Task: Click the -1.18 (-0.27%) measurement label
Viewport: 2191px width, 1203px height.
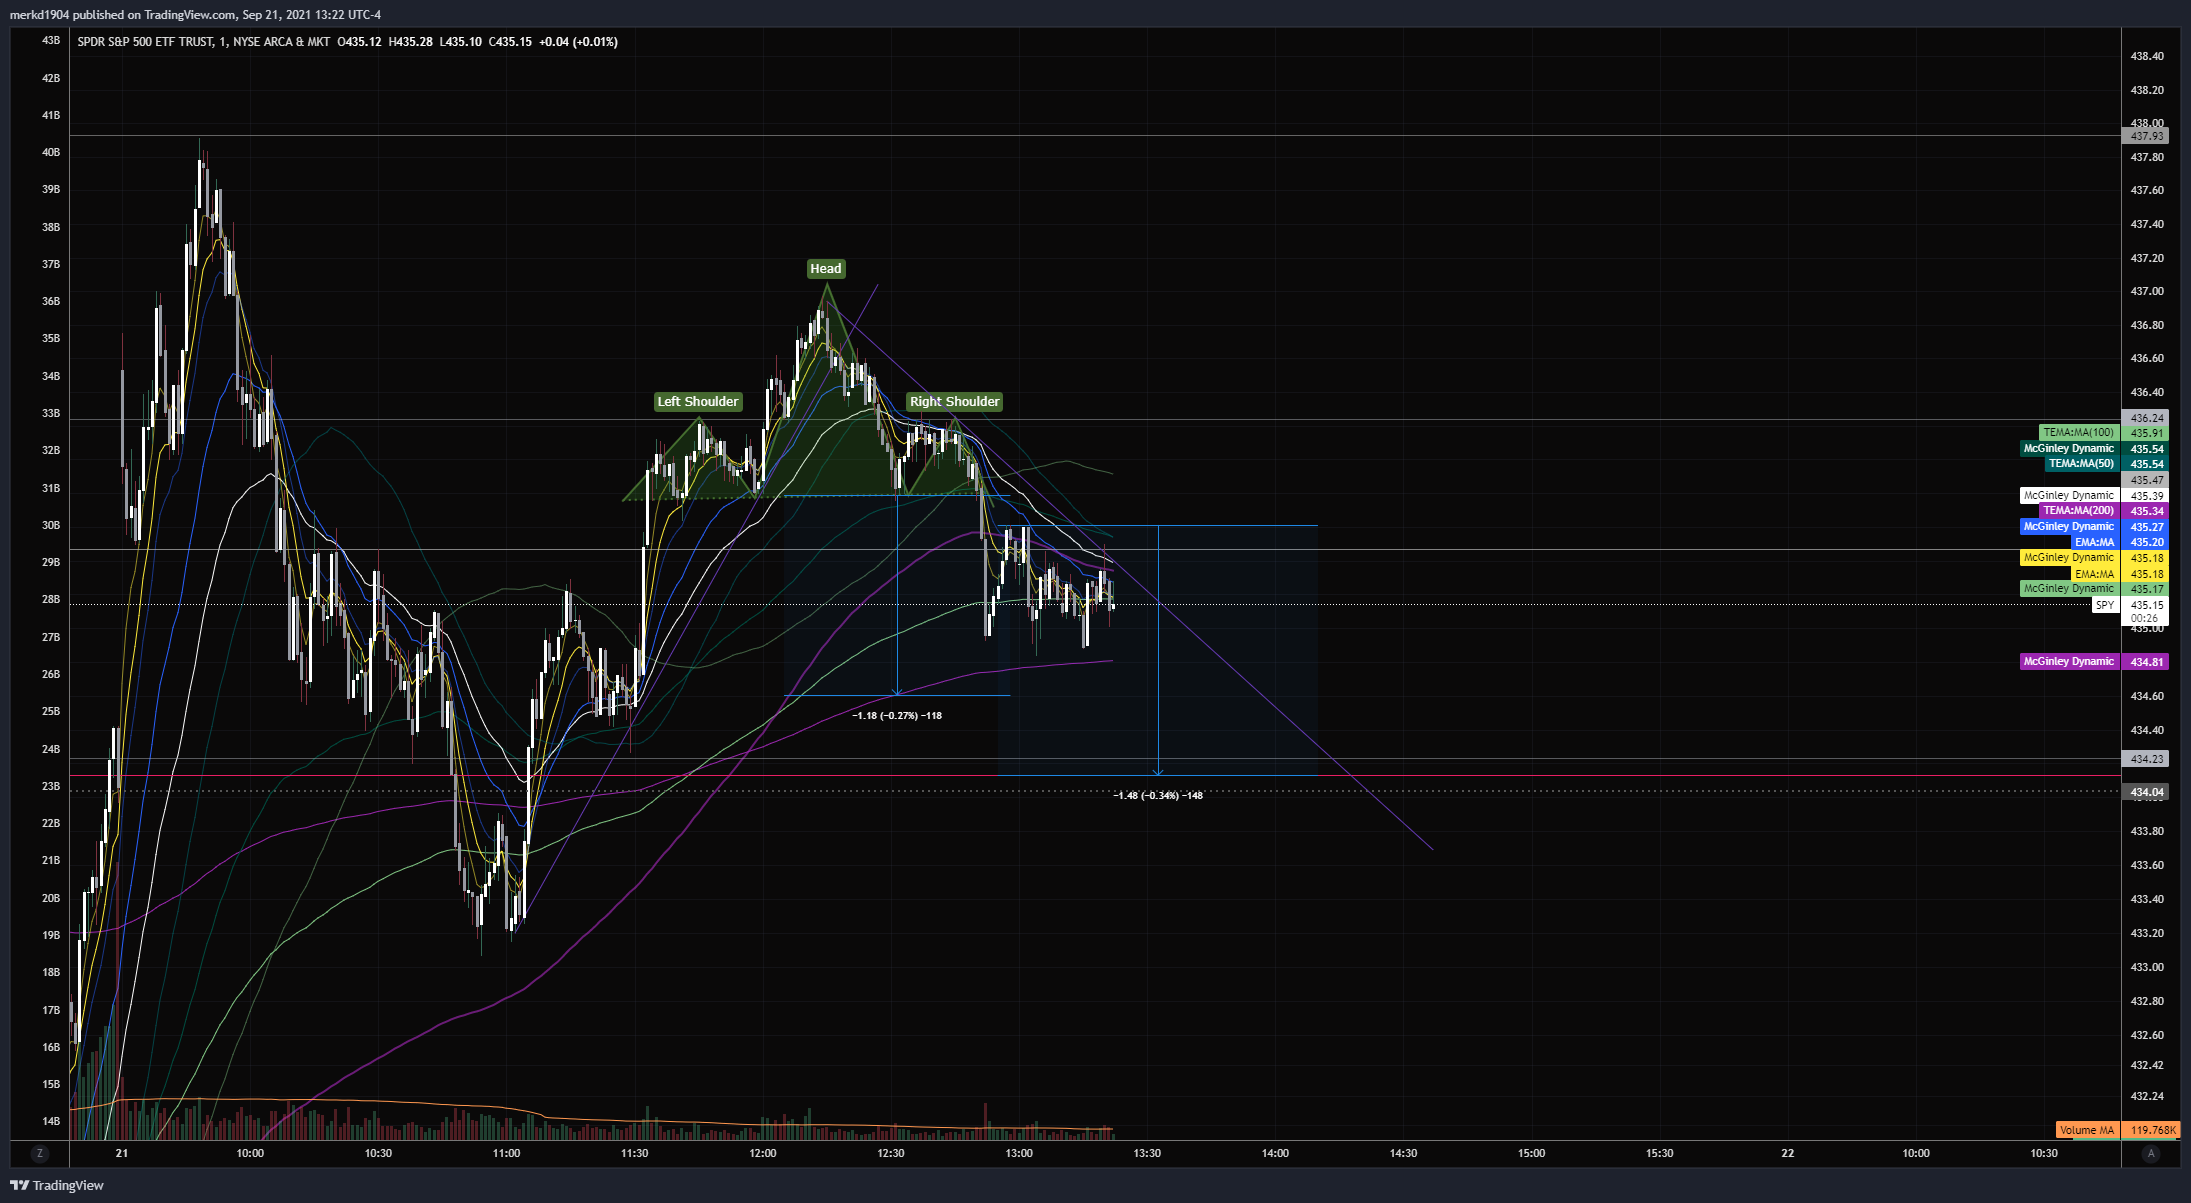Action: coord(897,716)
